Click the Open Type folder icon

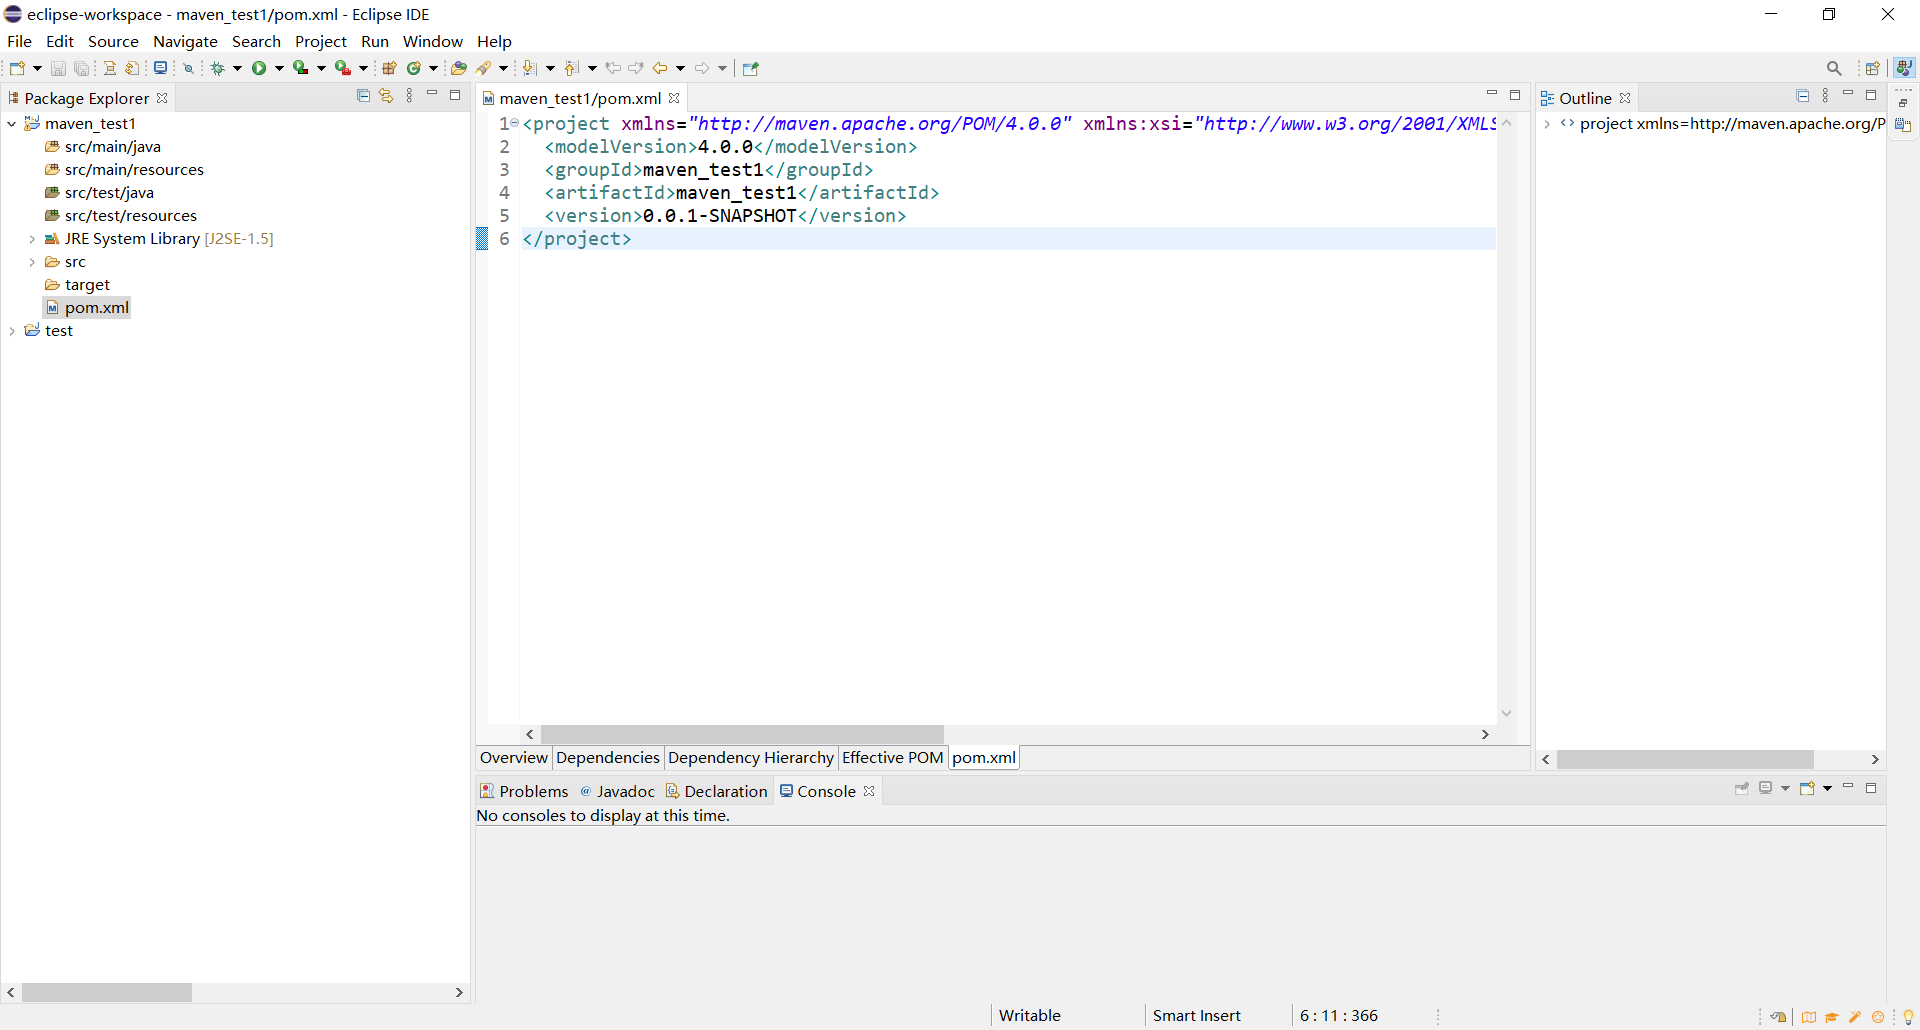[x=458, y=68]
